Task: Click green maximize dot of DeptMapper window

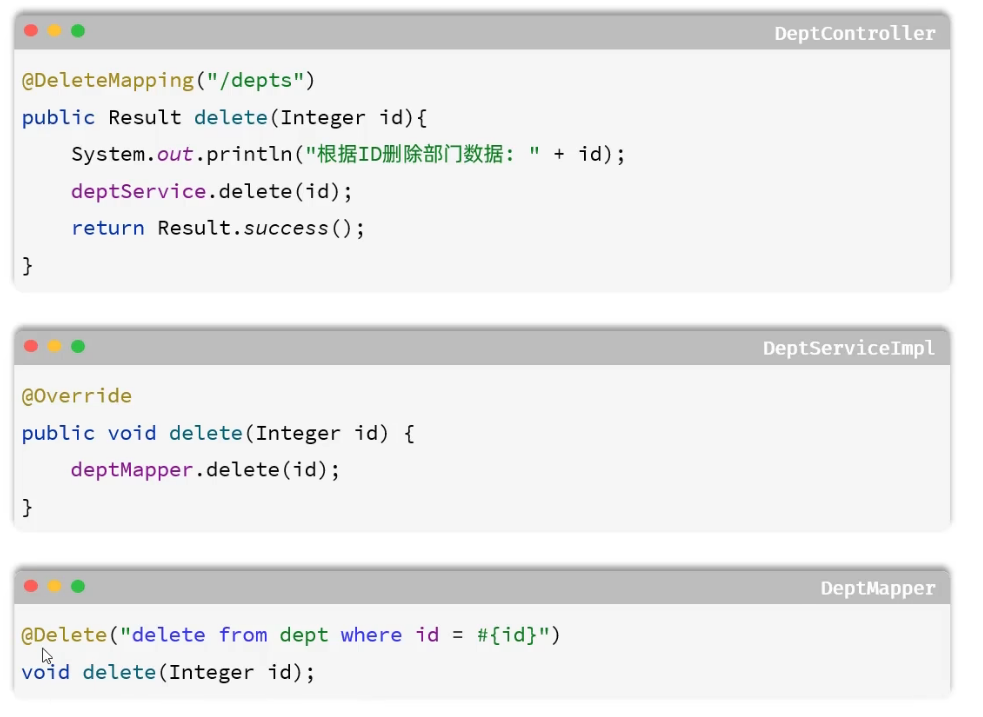Action: point(78,586)
